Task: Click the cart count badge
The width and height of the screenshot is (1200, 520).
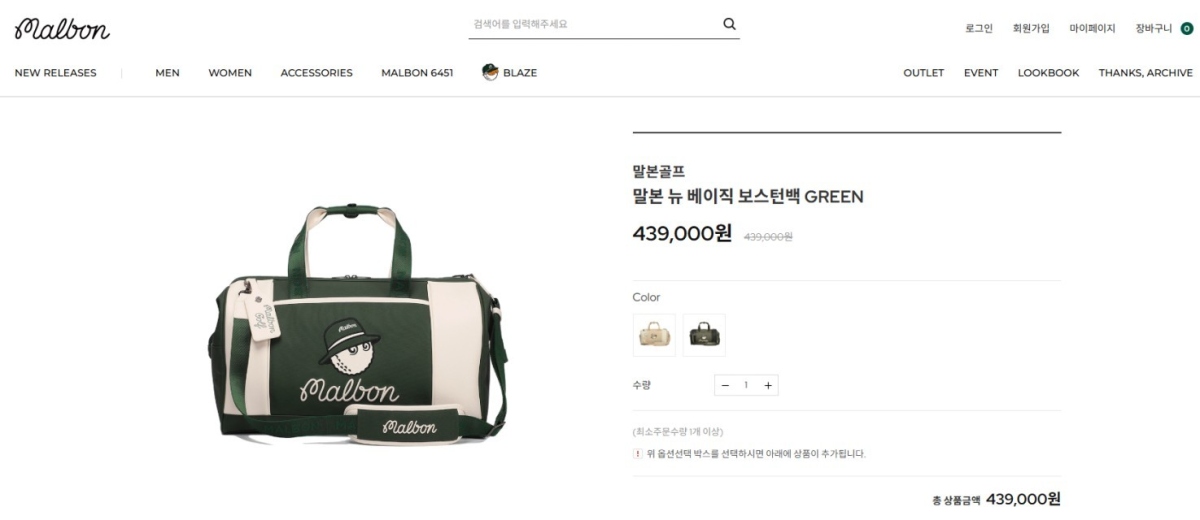Action: [1187, 28]
